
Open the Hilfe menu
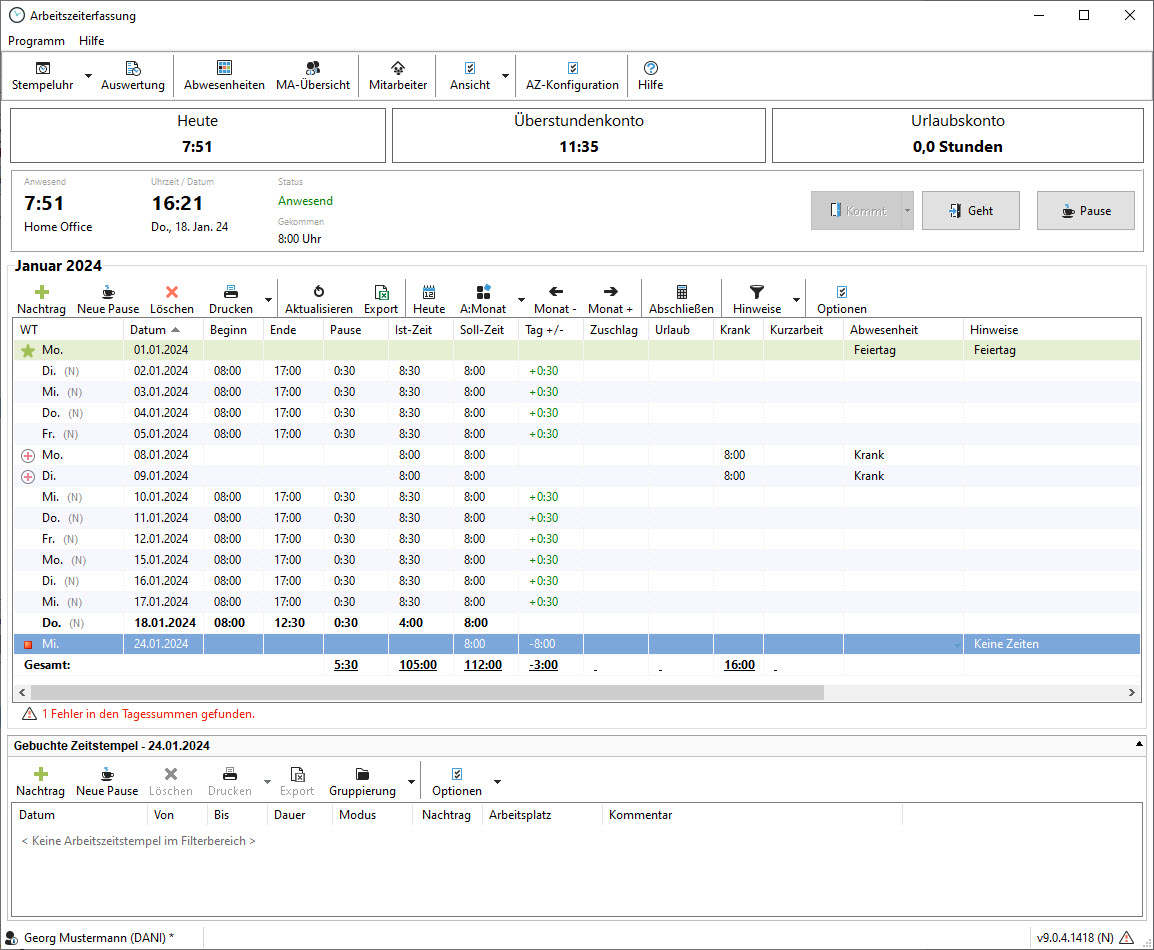pyautogui.click(x=92, y=41)
